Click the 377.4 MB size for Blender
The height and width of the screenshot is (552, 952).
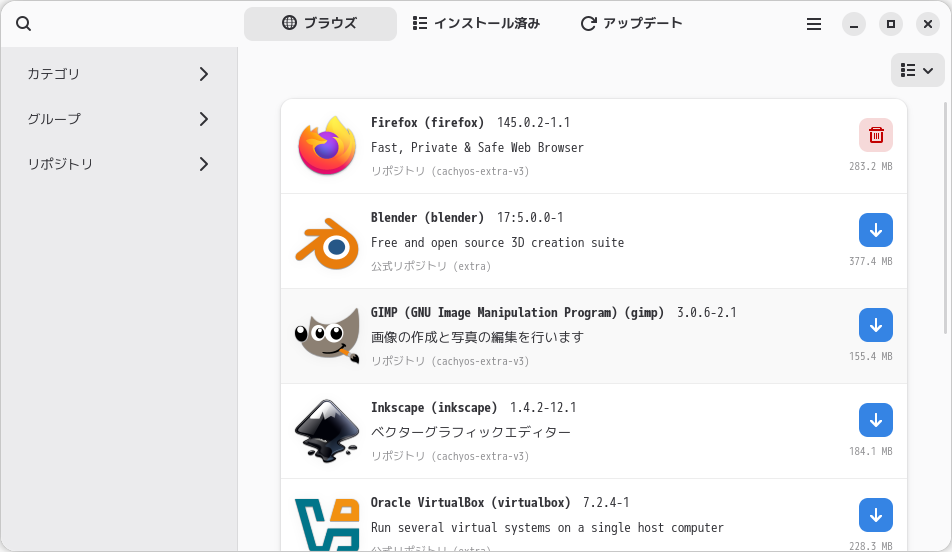(871, 261)
